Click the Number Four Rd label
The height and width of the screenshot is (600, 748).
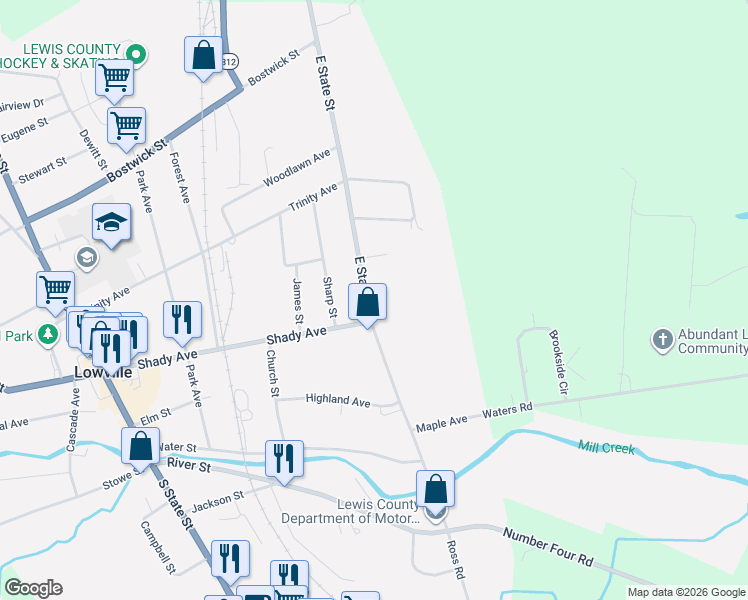(548, 547)
